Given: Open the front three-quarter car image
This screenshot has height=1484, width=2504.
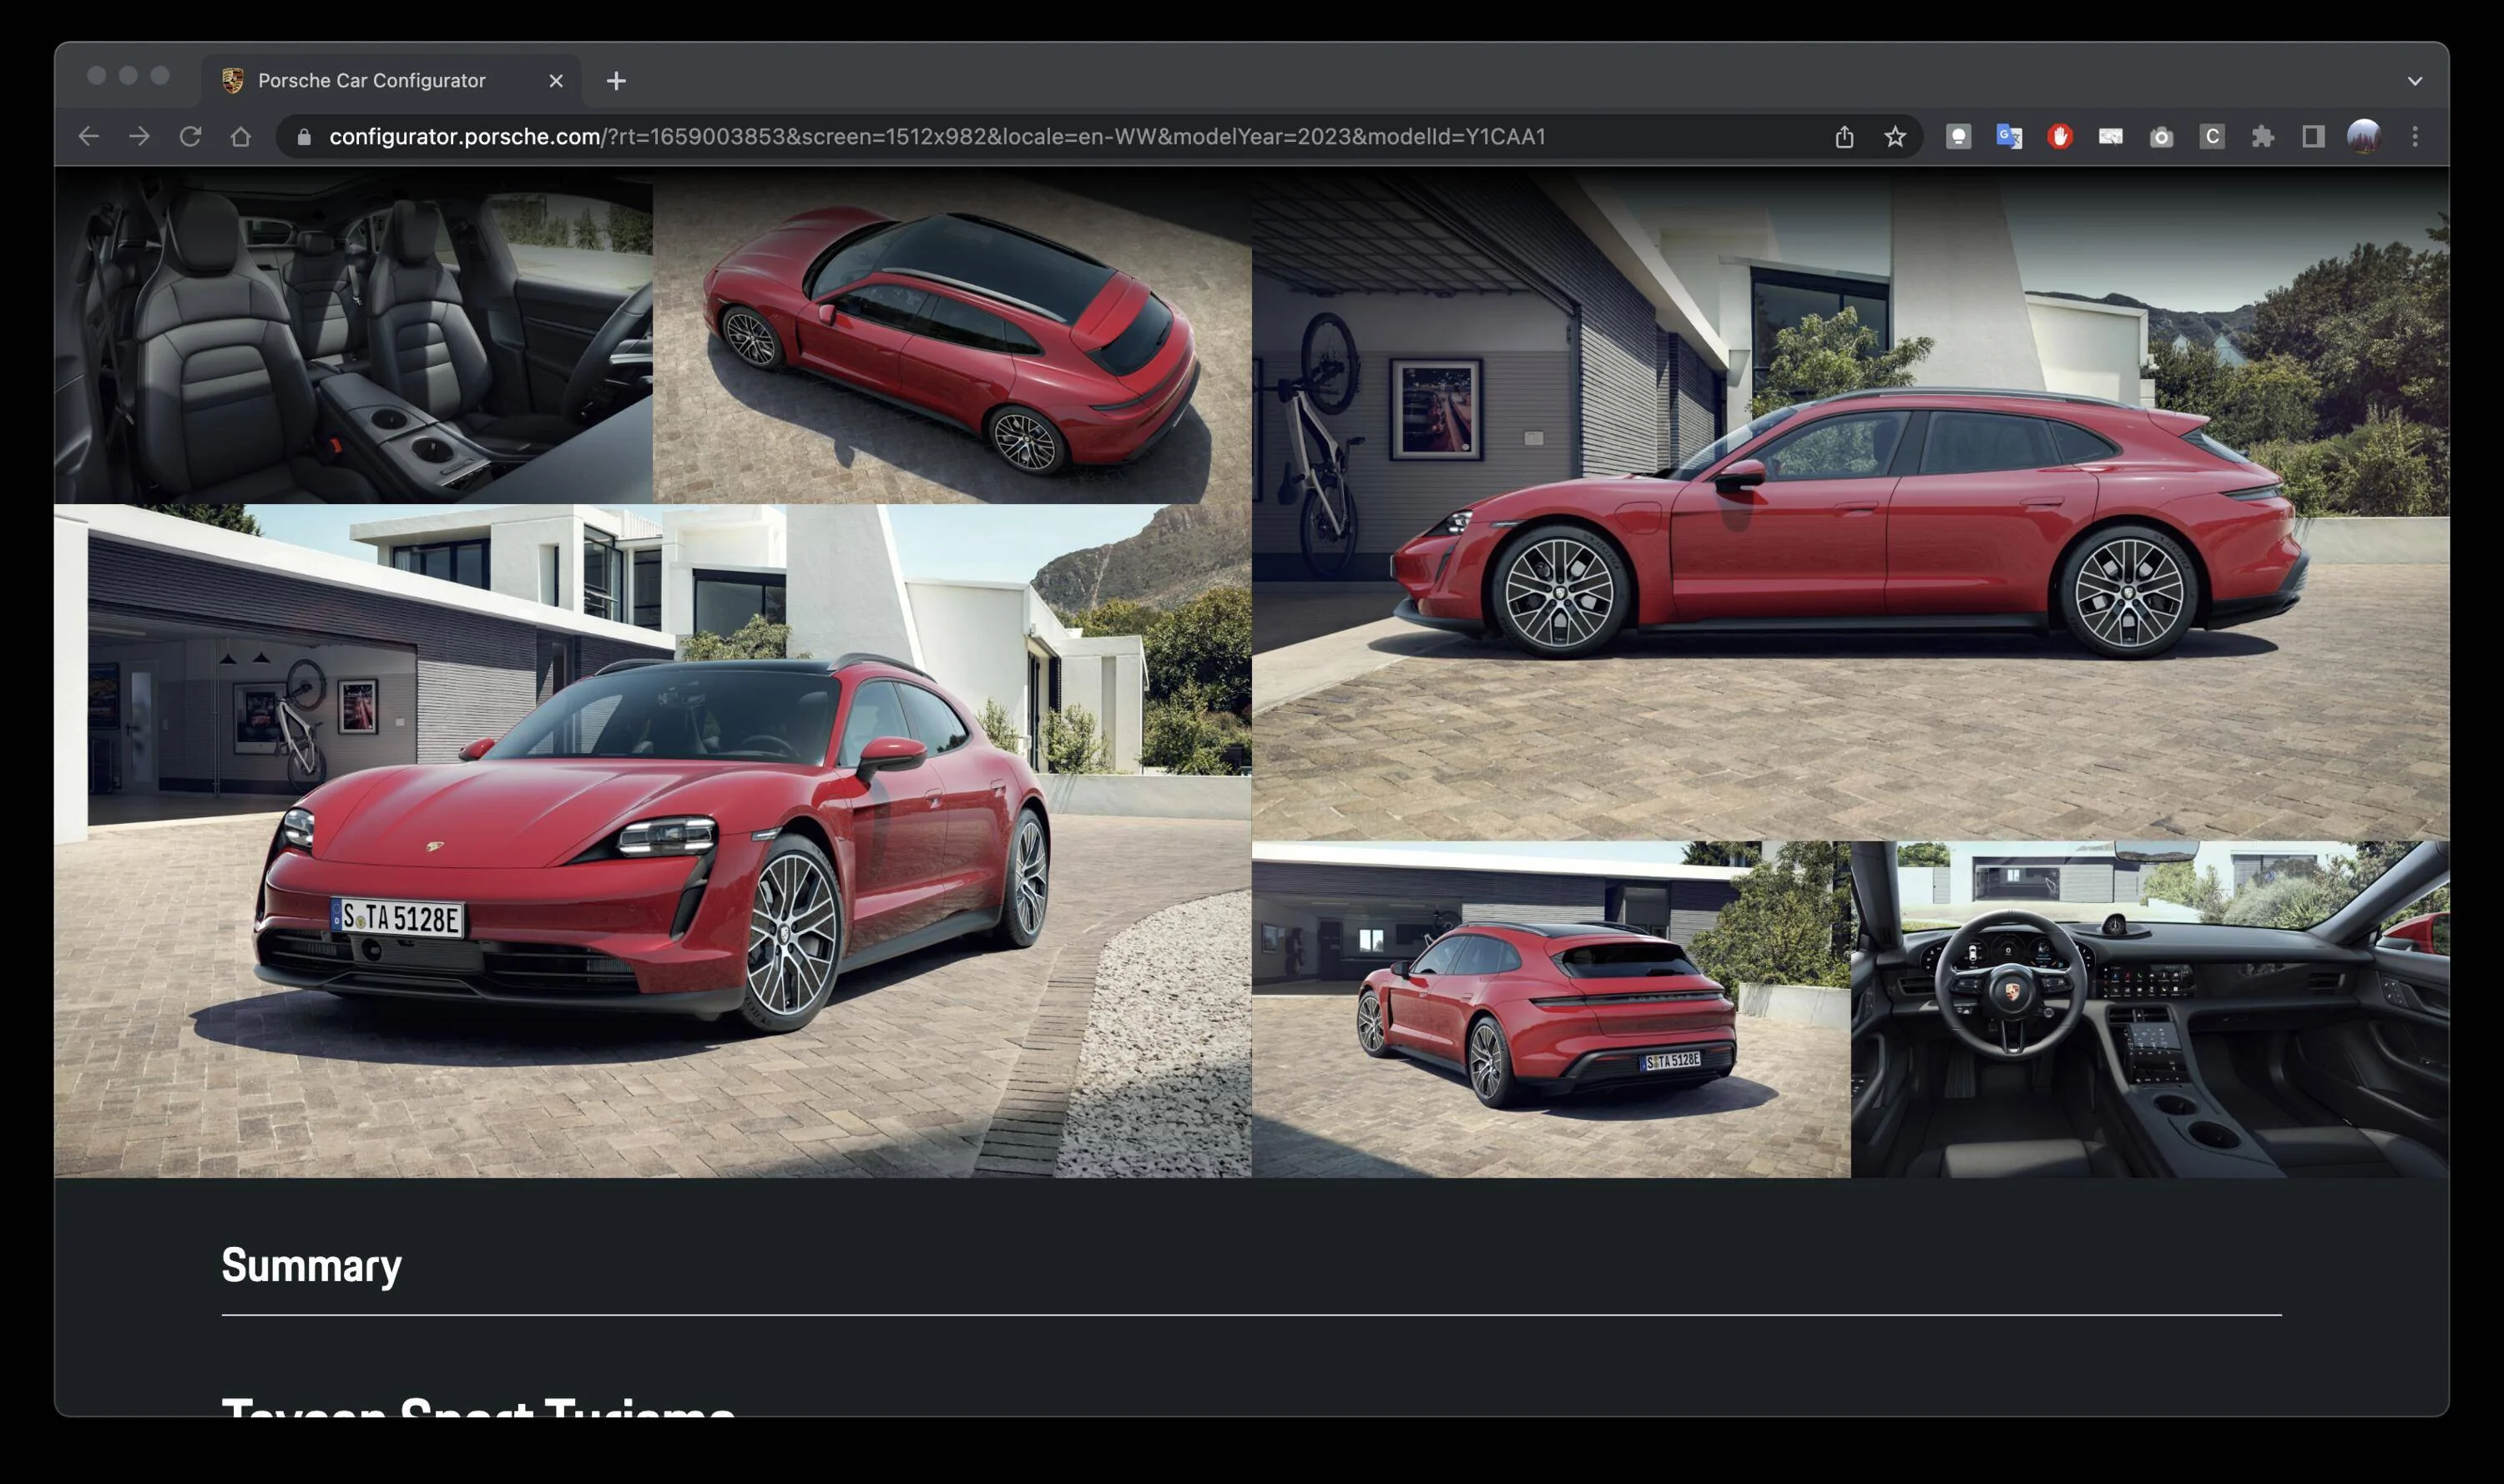Looking at the screenshot, I should [x=652, y=840].
